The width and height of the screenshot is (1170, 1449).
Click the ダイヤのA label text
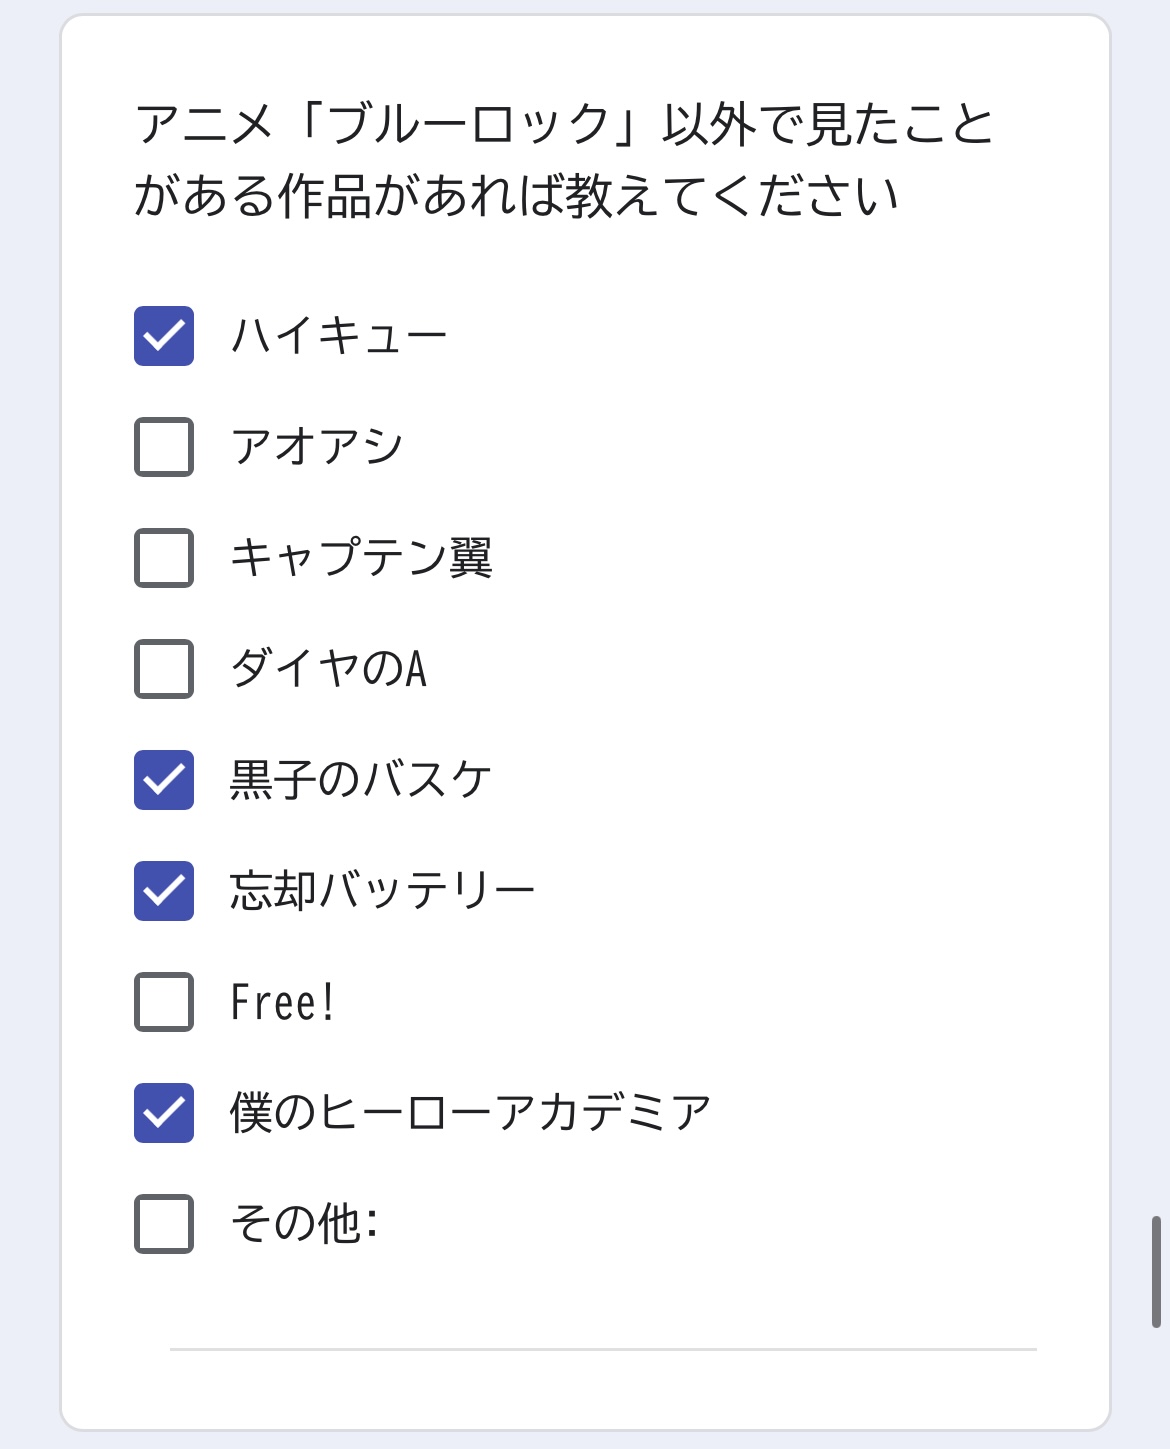329,669
